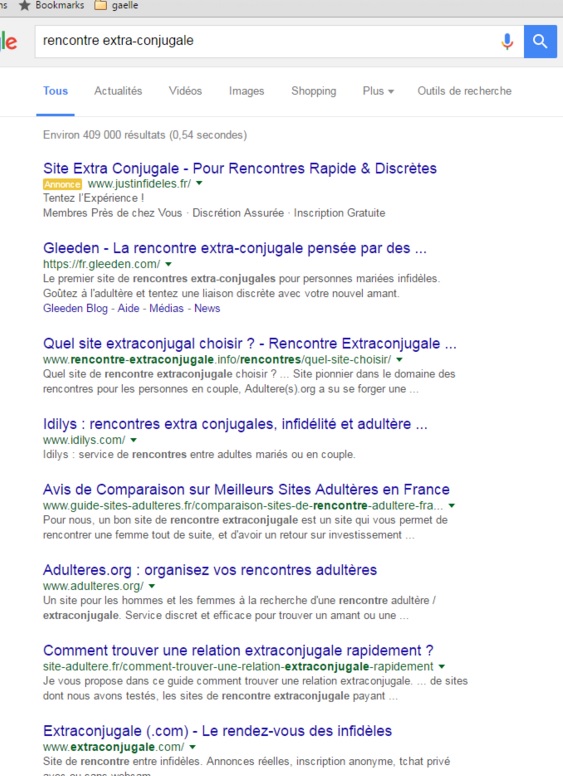This screenshot has width=563, height=776.
Task: Switch to the Actualités tab
Action: point(118,91)
